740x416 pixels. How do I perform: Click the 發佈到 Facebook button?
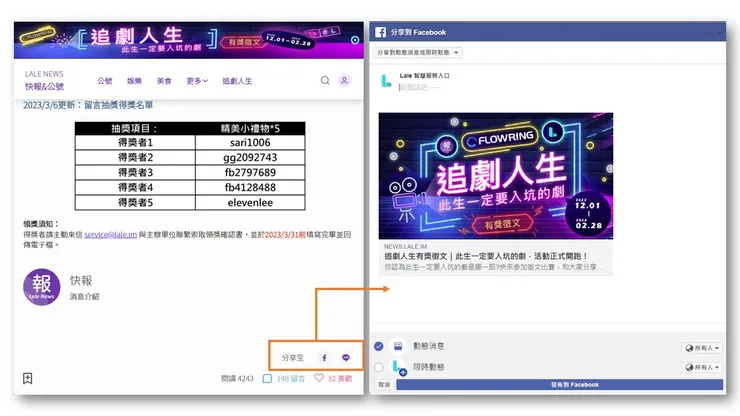coord(560,384)
